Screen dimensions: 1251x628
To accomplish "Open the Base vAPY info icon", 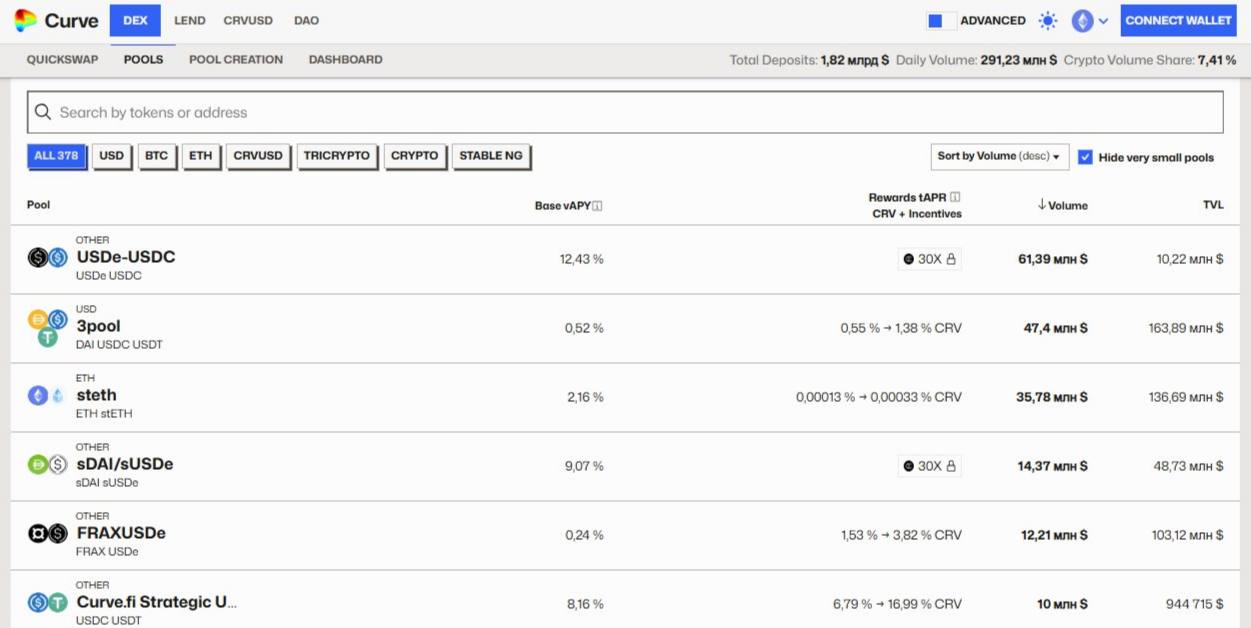I will point(597,206).
